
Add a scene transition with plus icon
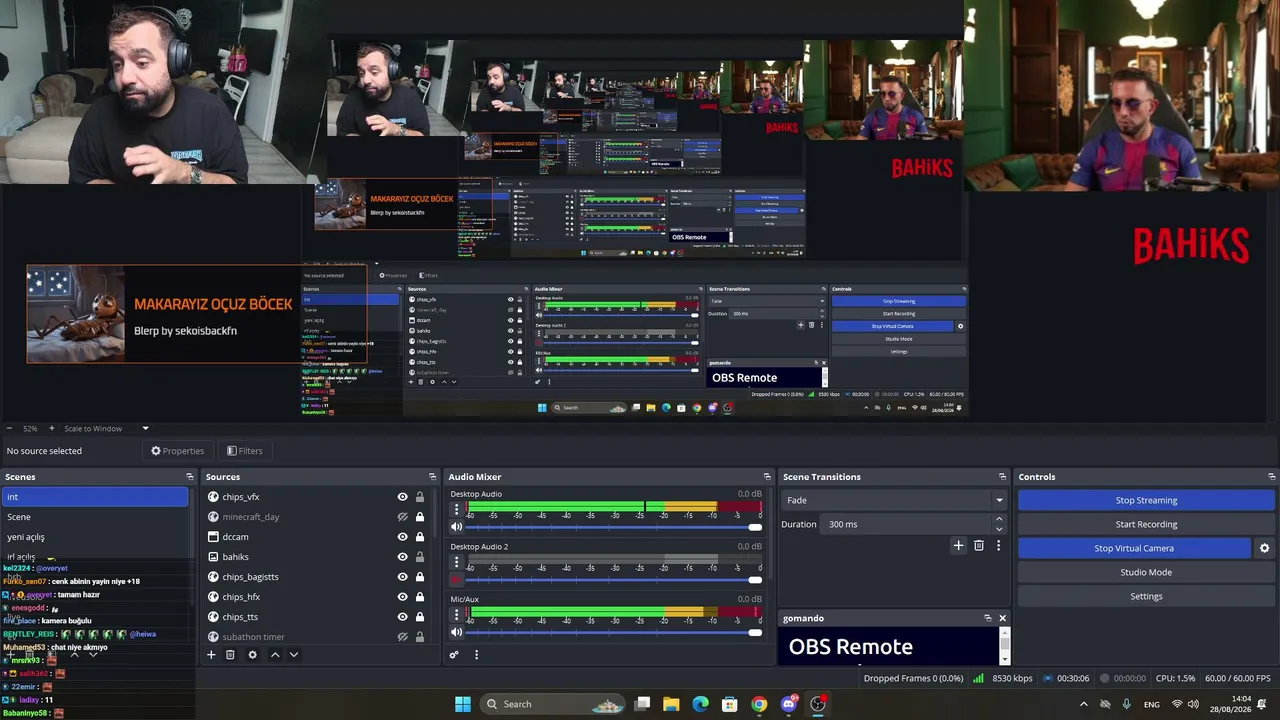[x=958, y=546]
